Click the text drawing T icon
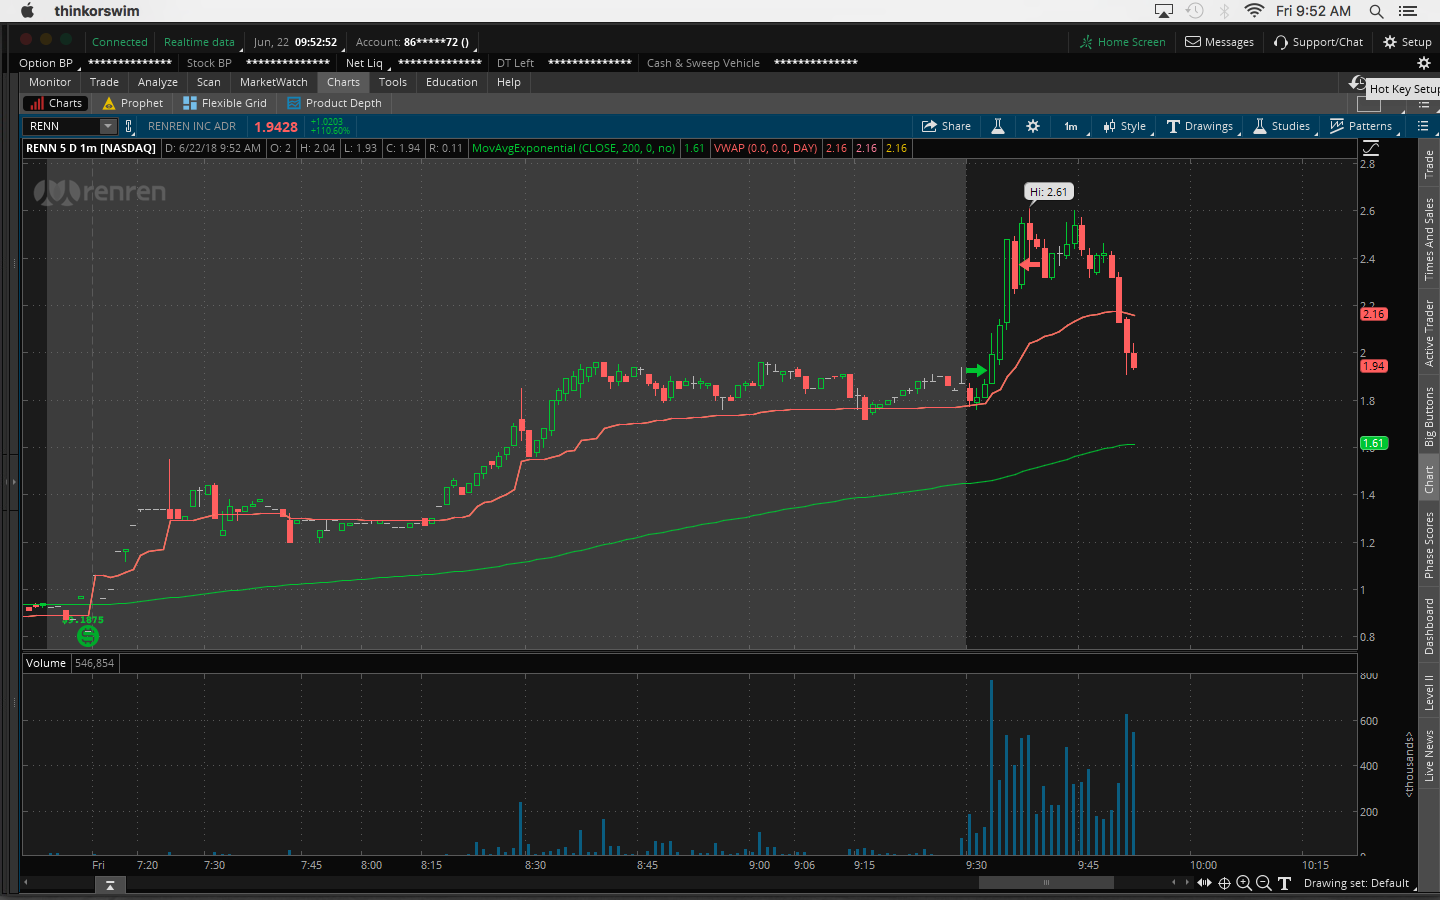The image size is (1440, 900). (x=1284, y=883)
